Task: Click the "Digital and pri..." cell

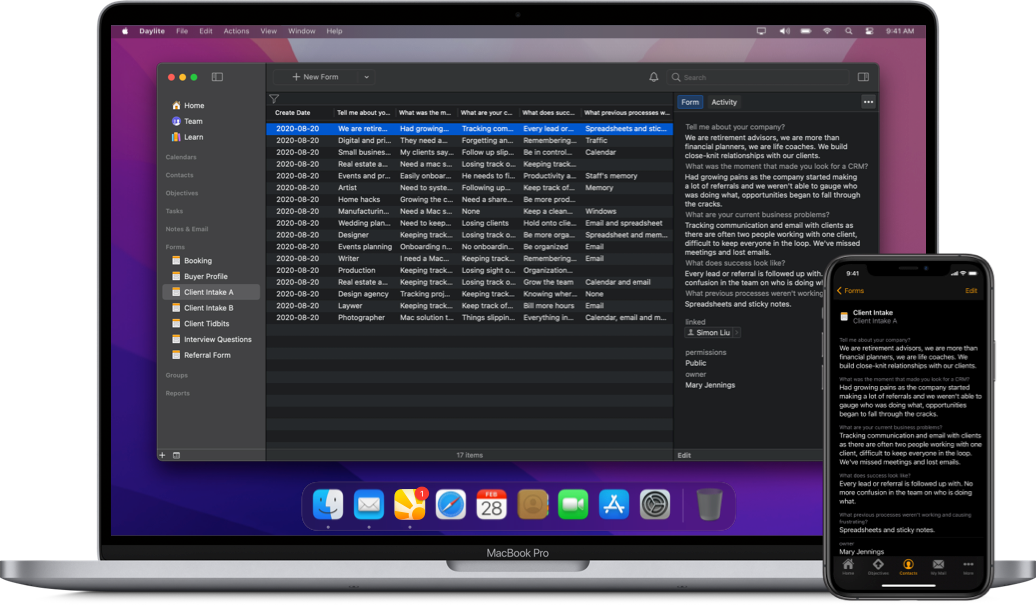Action: (x=364, y=141)
